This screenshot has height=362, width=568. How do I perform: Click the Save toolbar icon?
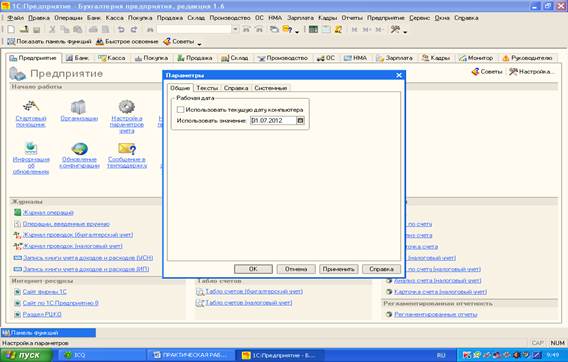click(x=37, y=30)
